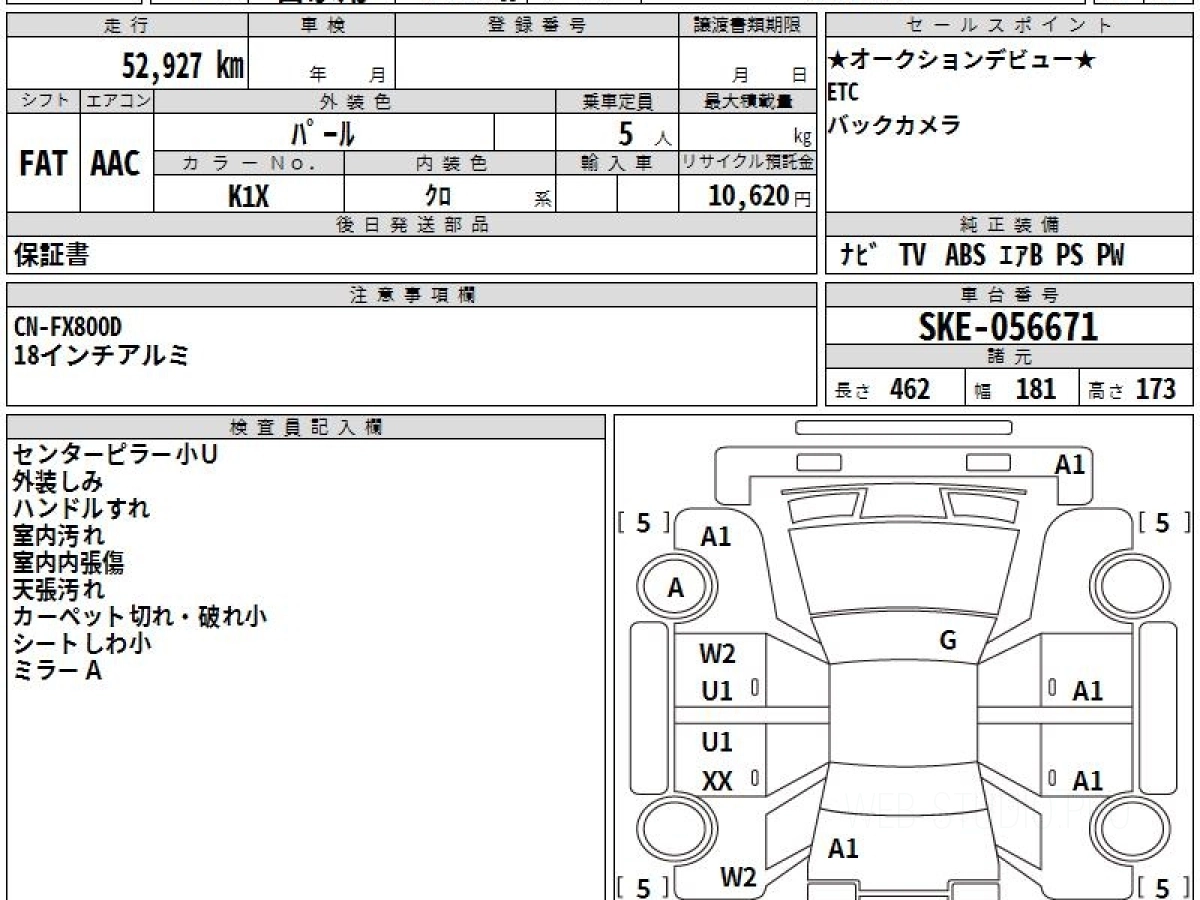The height and width of the screenshot is (900, 1200).
Task: Click the クロ interior color value
Action: [x=438, y=196]
